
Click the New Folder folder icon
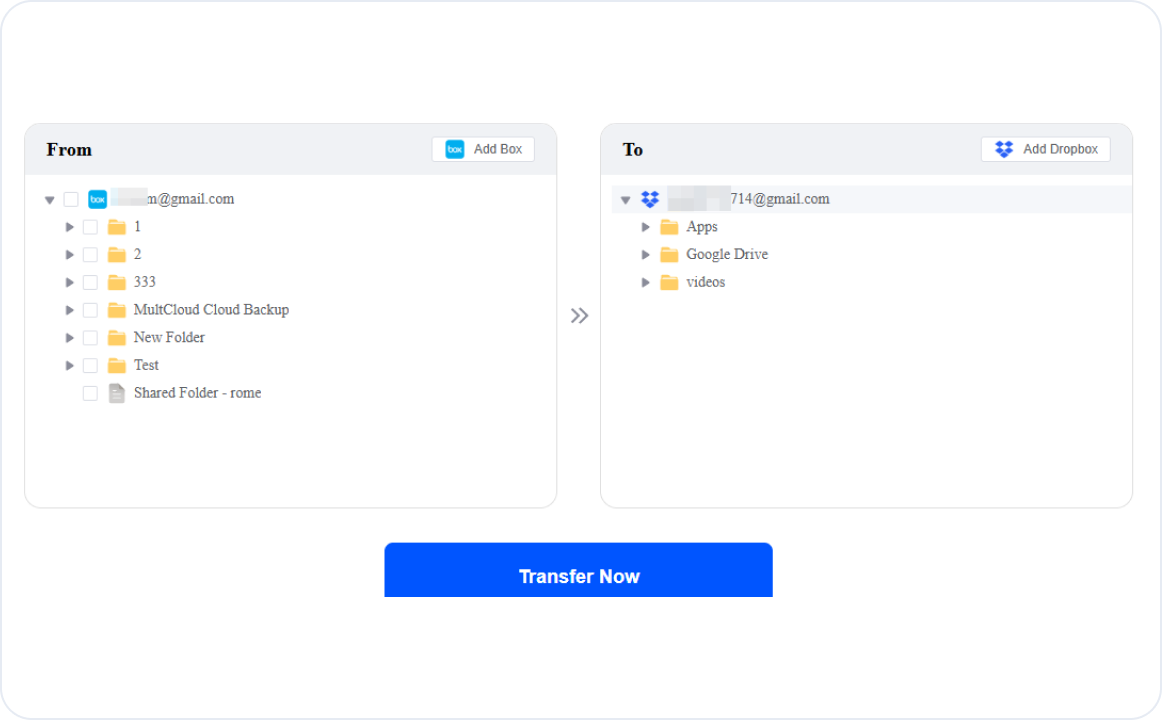point(117,338)
